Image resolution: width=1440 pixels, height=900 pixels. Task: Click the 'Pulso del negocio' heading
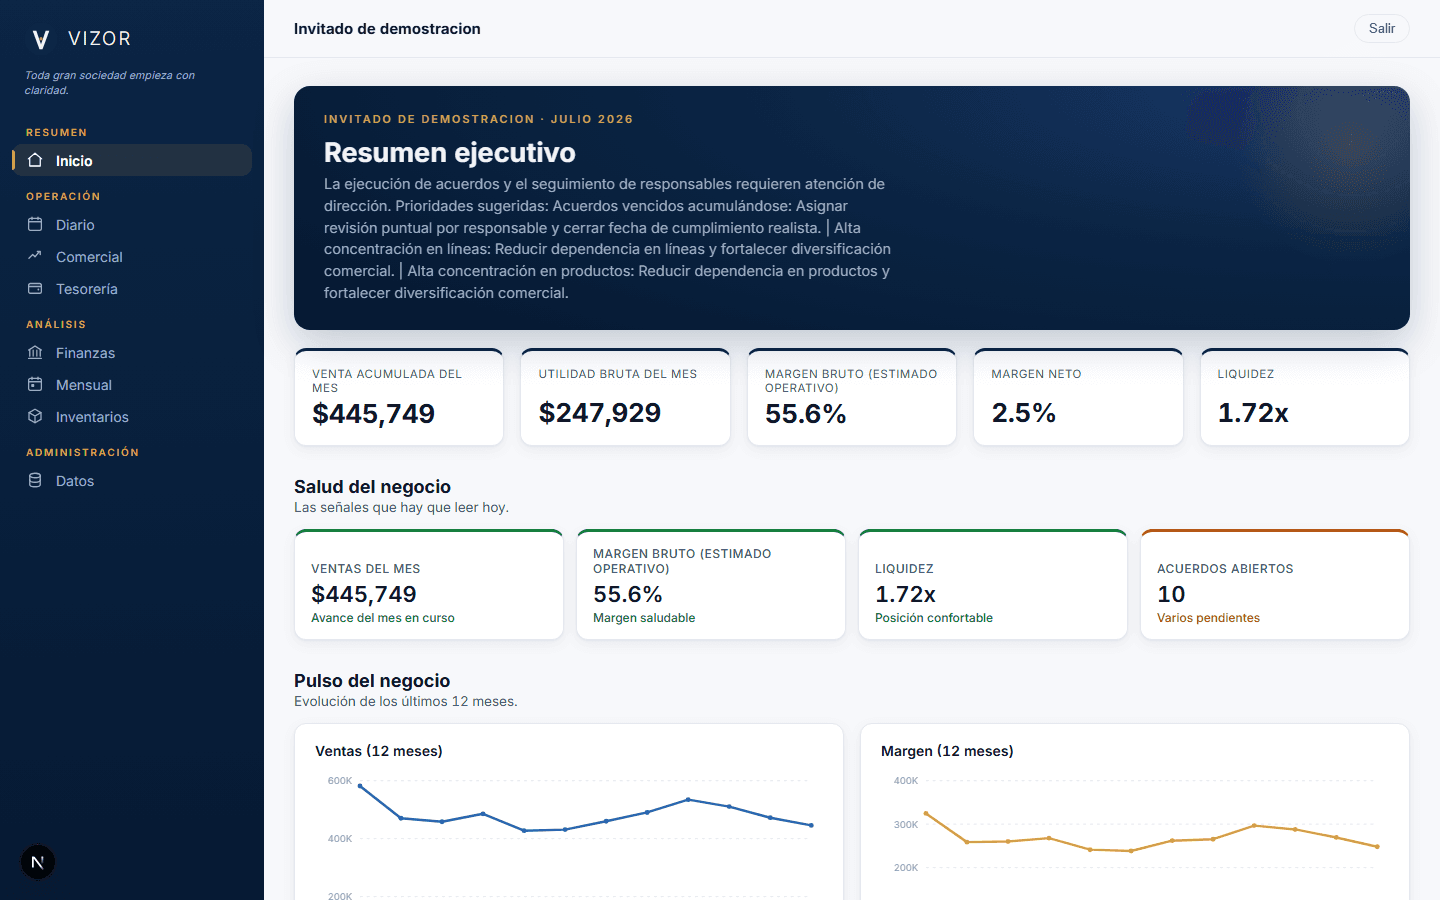[x=372, y=681]
